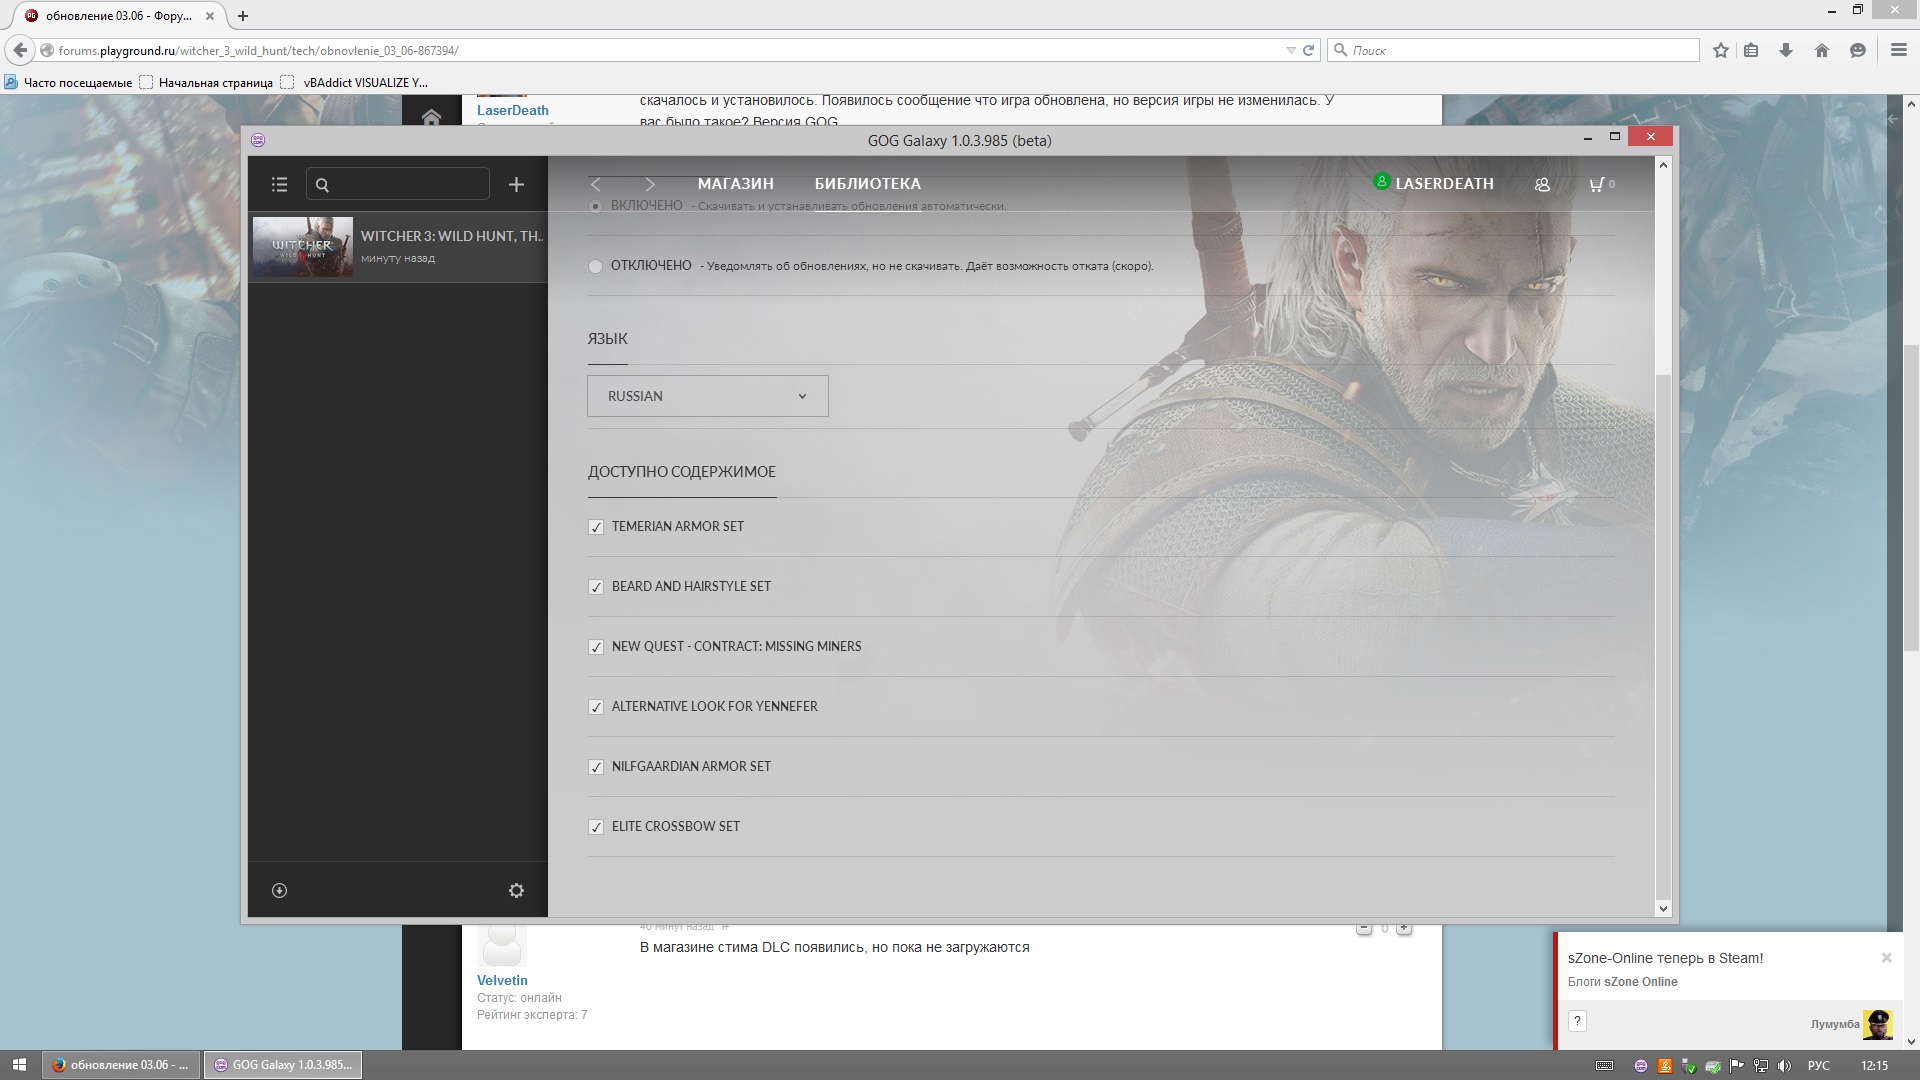This screenshot has width=1920, height=1080.
Task: Switch to the МАГАЗИН tab
Action: (735, 184)
